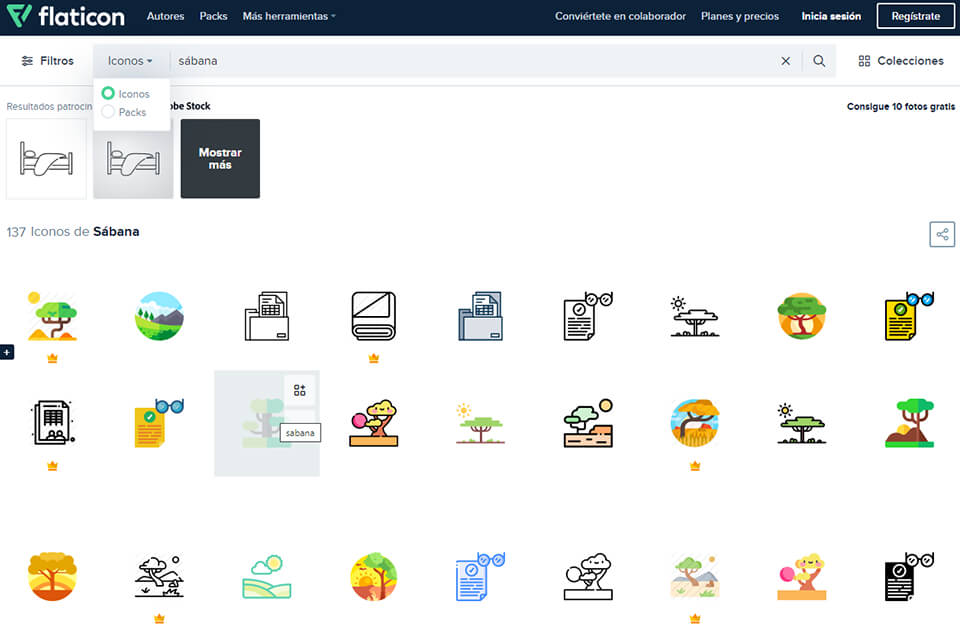This screenshot has height=640, width=960.
Task: Select the Iconos radio button
Action: coord(108,93)
